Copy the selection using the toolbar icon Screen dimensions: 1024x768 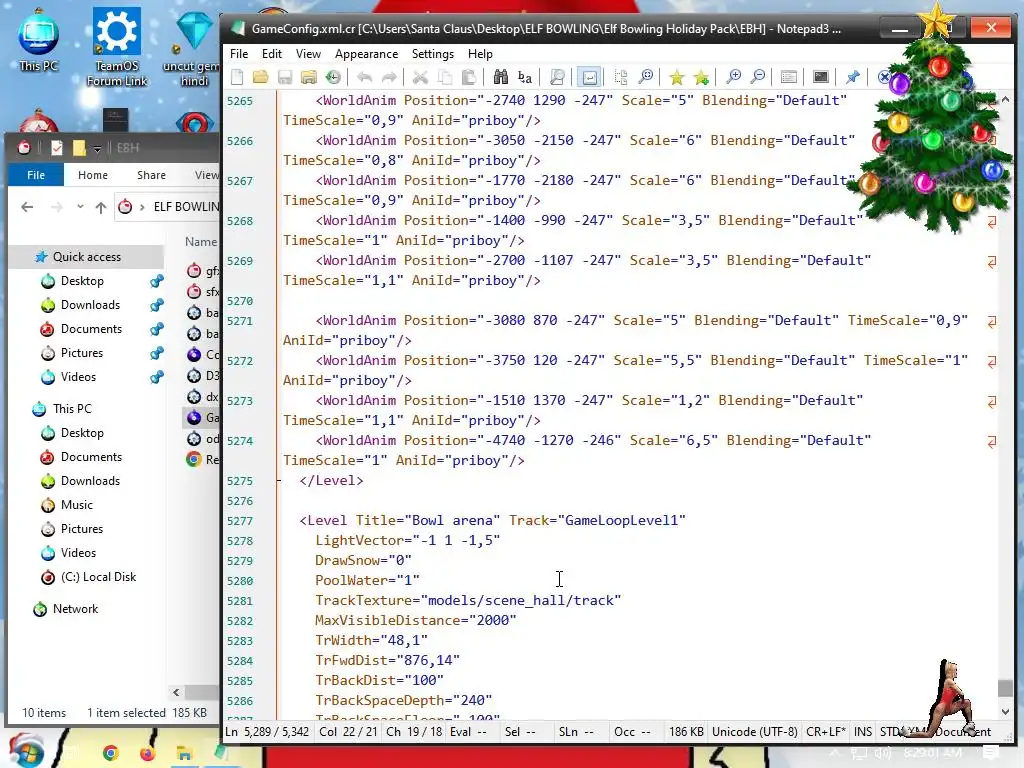[x=444, y=78]
